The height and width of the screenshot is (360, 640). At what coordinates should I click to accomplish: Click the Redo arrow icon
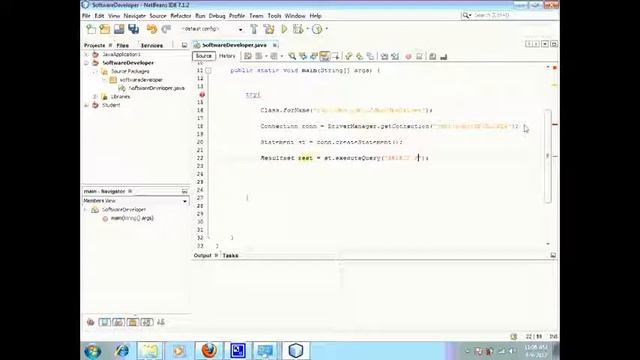[x=166, y=29]
